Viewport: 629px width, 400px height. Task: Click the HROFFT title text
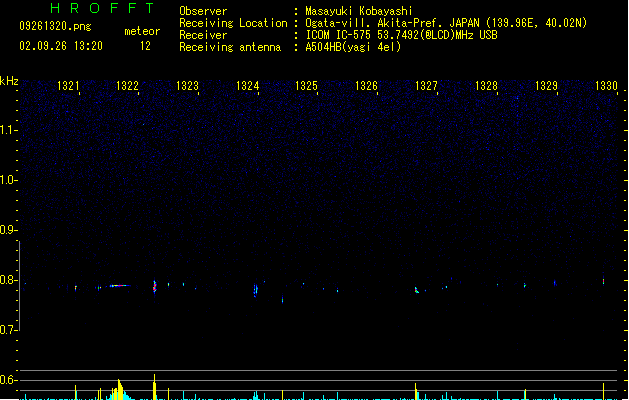pyautogui.click(x=103, y=8)
